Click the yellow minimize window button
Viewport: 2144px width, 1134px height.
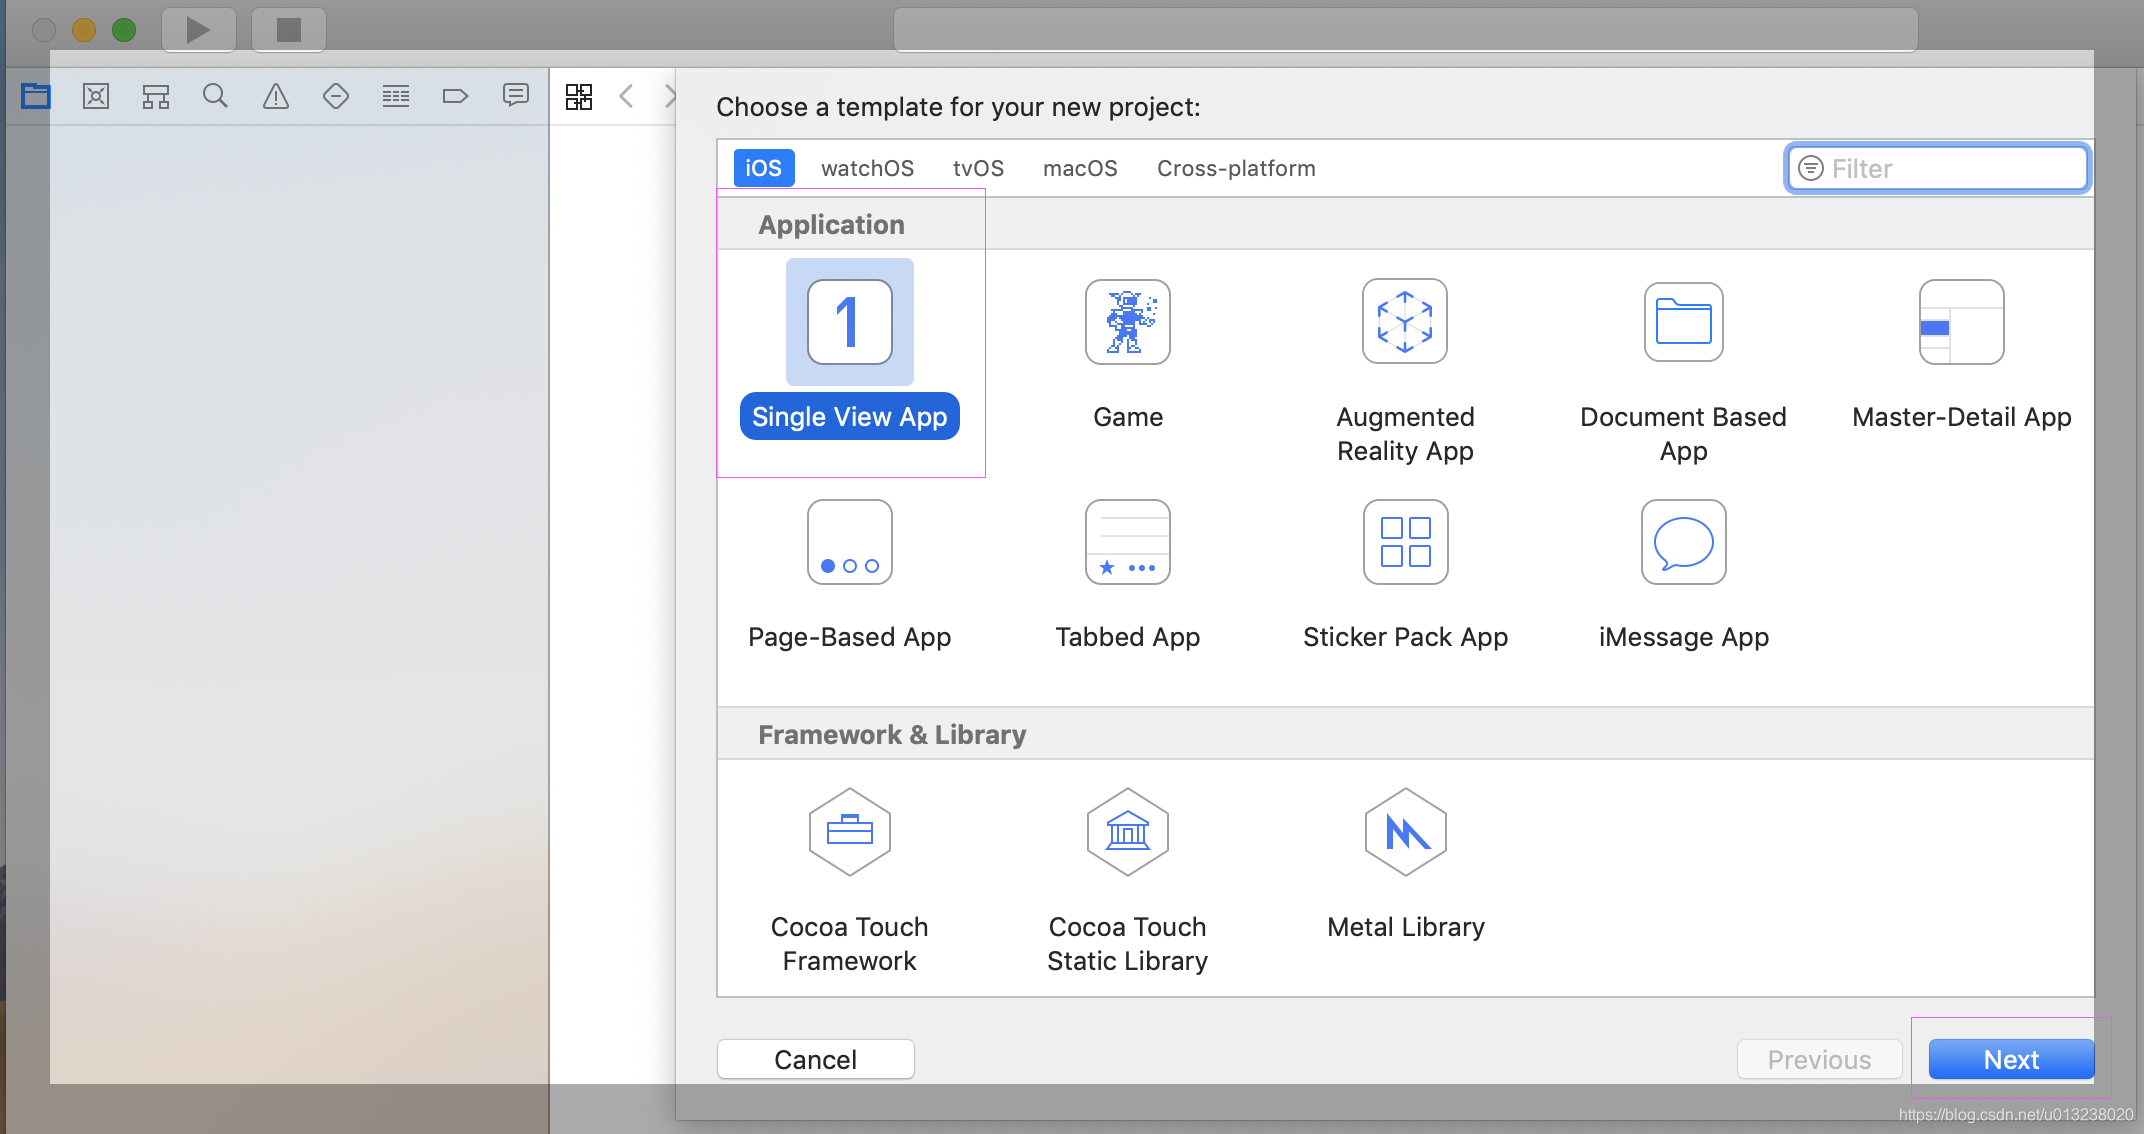pos(84,30)
